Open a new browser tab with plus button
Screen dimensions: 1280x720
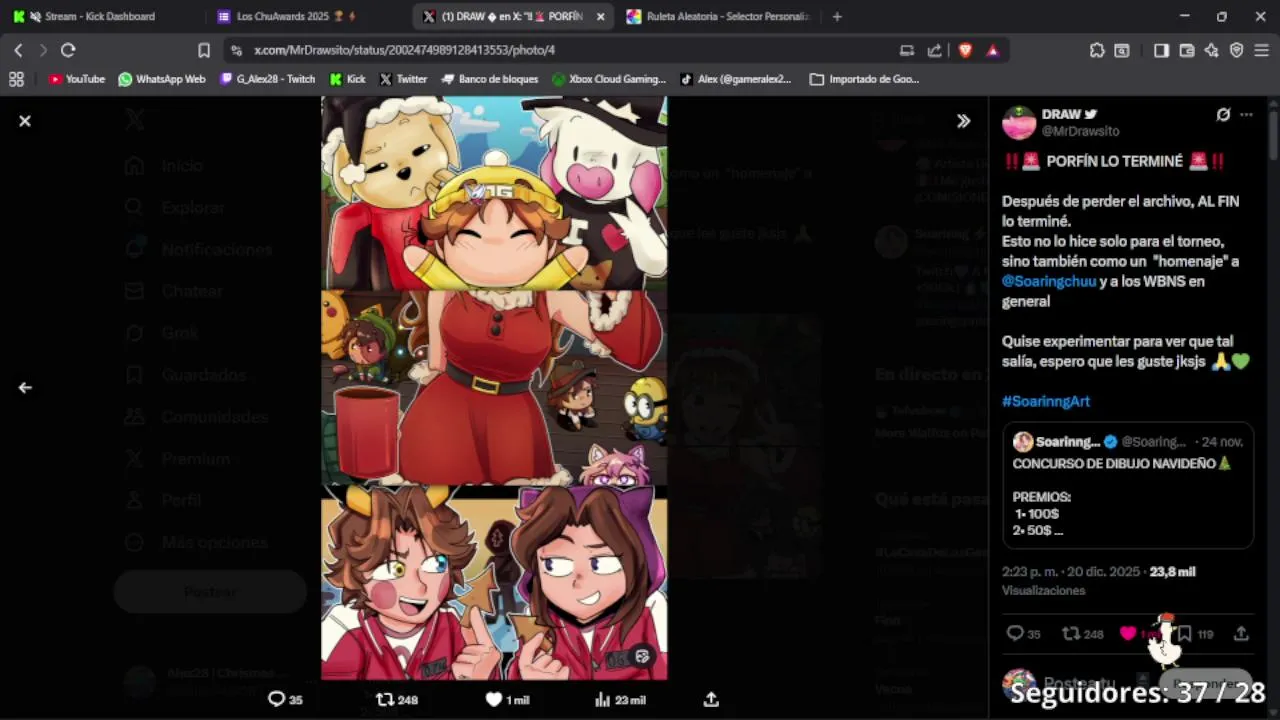pyautogui.click(x=837, y=16)
